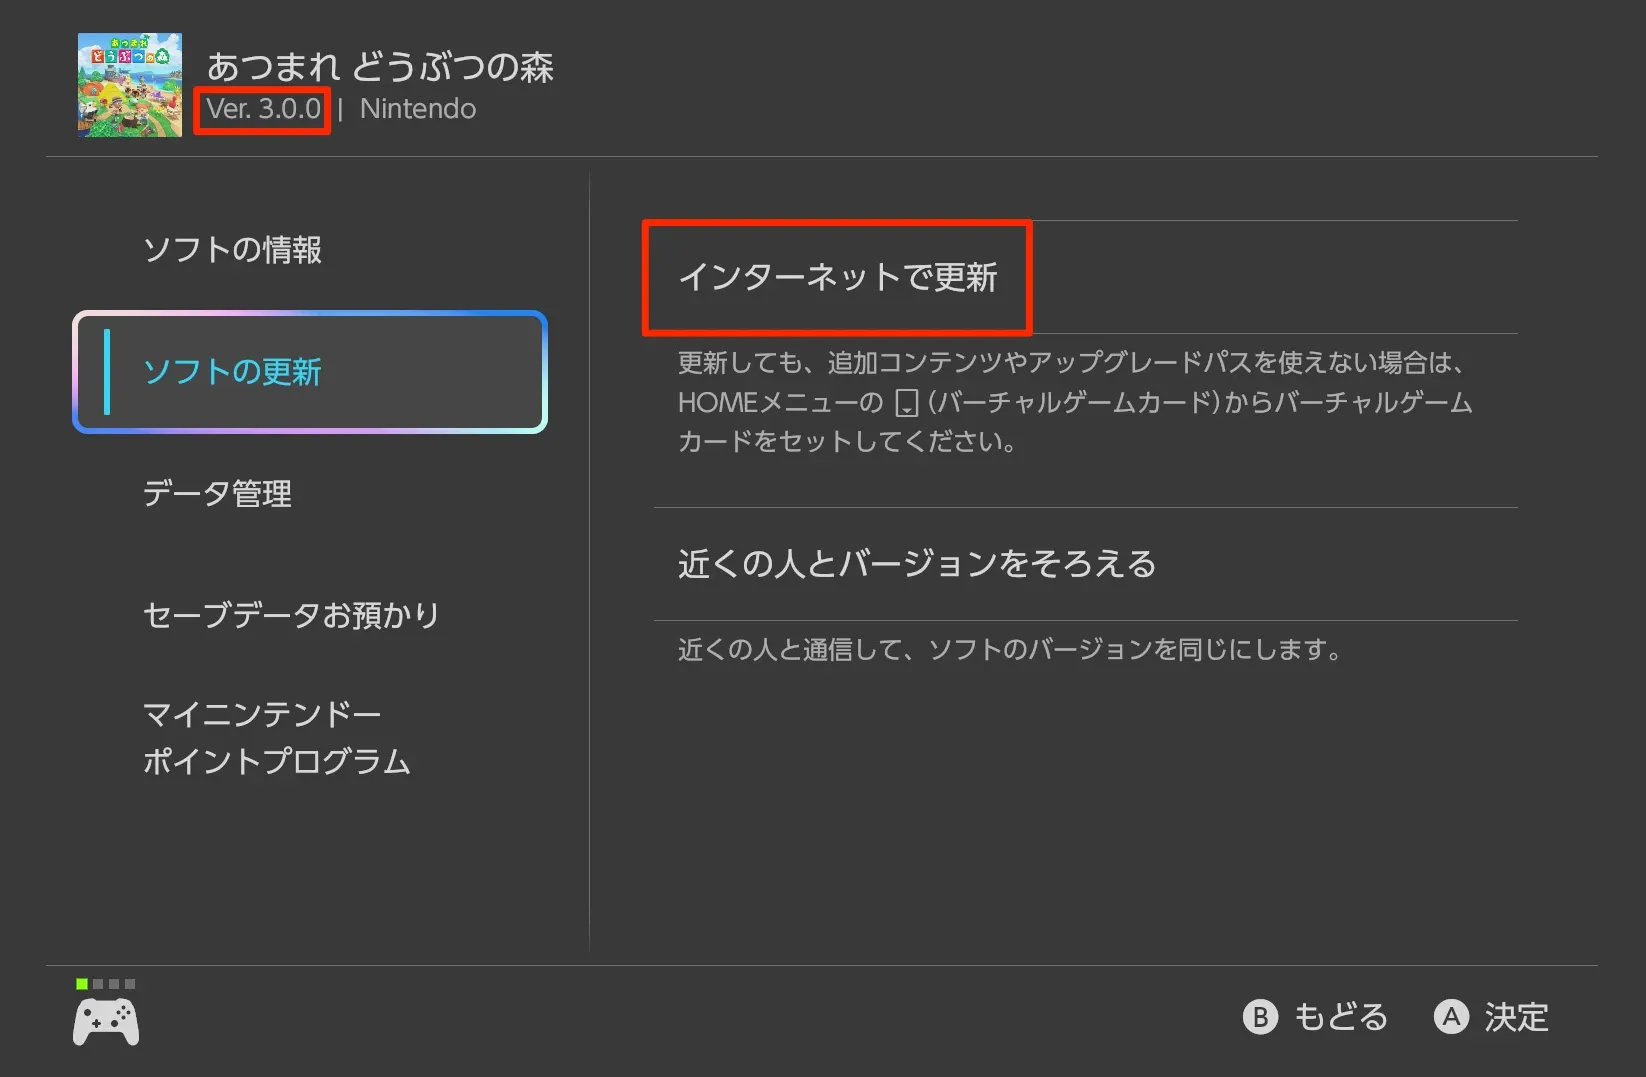
Task: Open マイニンテンドー ポイントプログラム
Action: coord(276,738)
